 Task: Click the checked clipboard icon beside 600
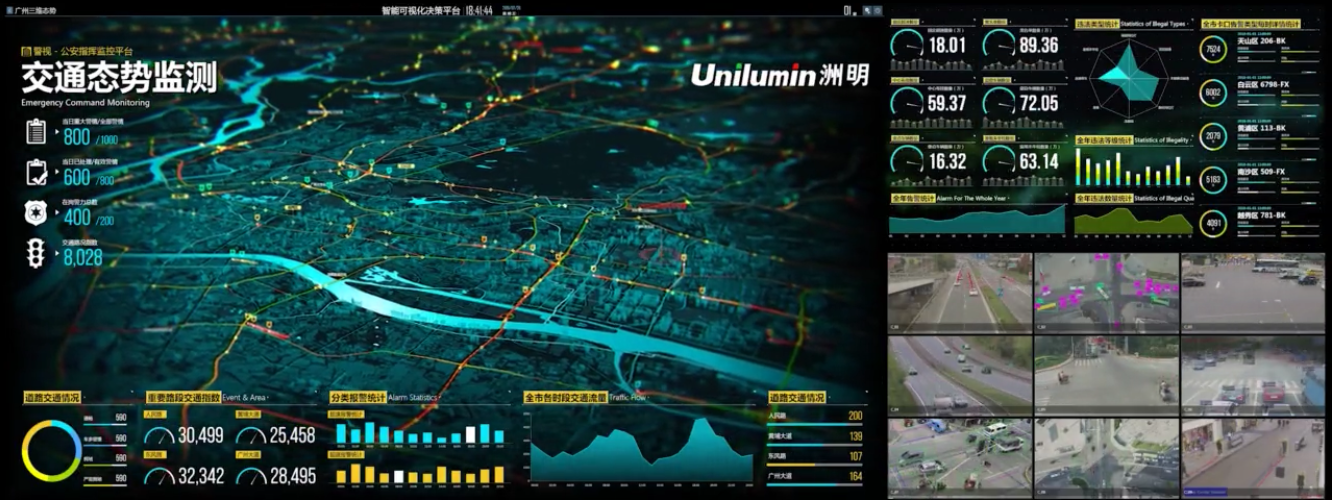37,171
